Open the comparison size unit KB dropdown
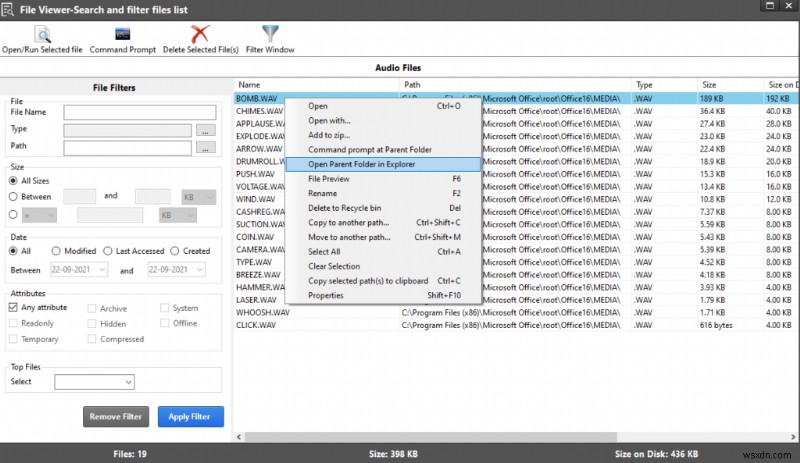This screenshot has height=463, width=800. 178,215
